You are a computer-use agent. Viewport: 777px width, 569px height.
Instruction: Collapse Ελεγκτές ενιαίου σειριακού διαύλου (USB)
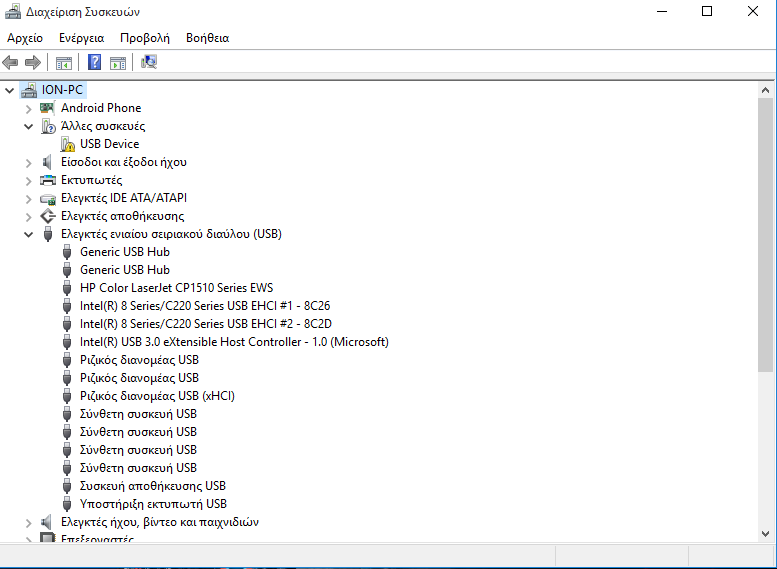coord(29,234)
